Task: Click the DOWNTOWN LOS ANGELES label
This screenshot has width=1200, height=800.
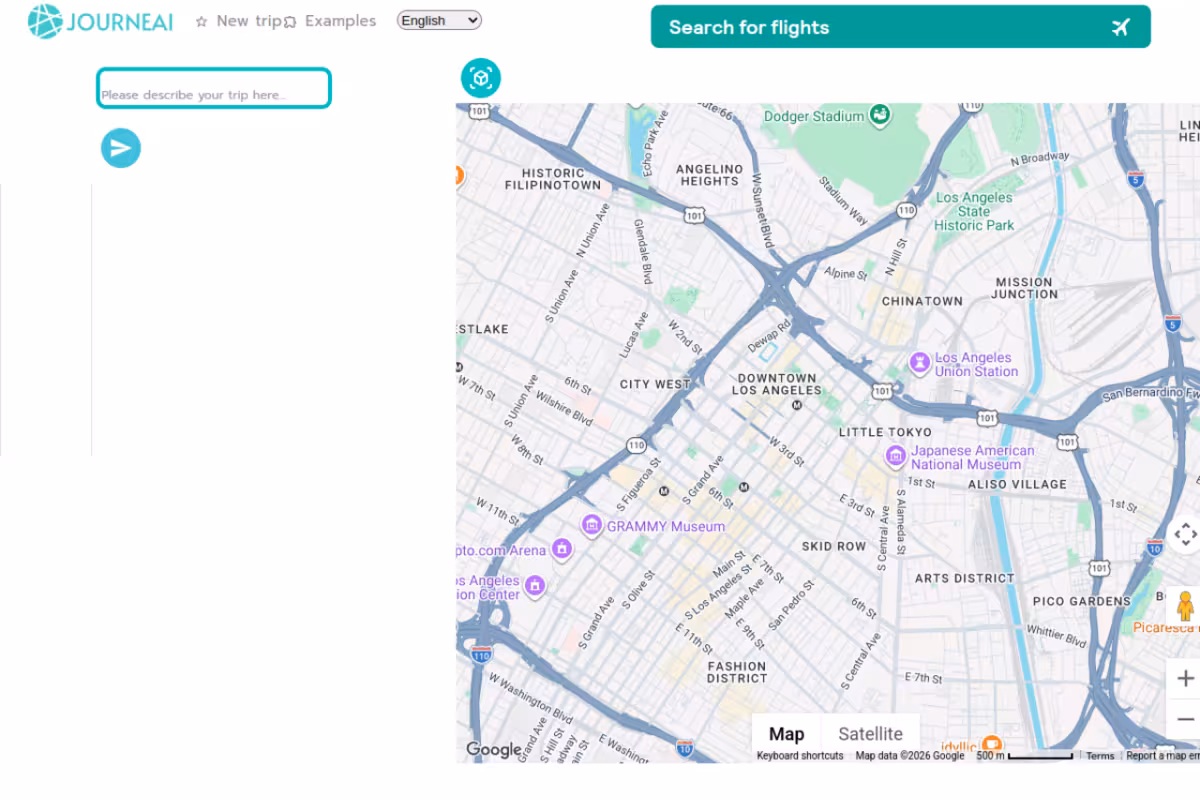Action: (777, 384)
